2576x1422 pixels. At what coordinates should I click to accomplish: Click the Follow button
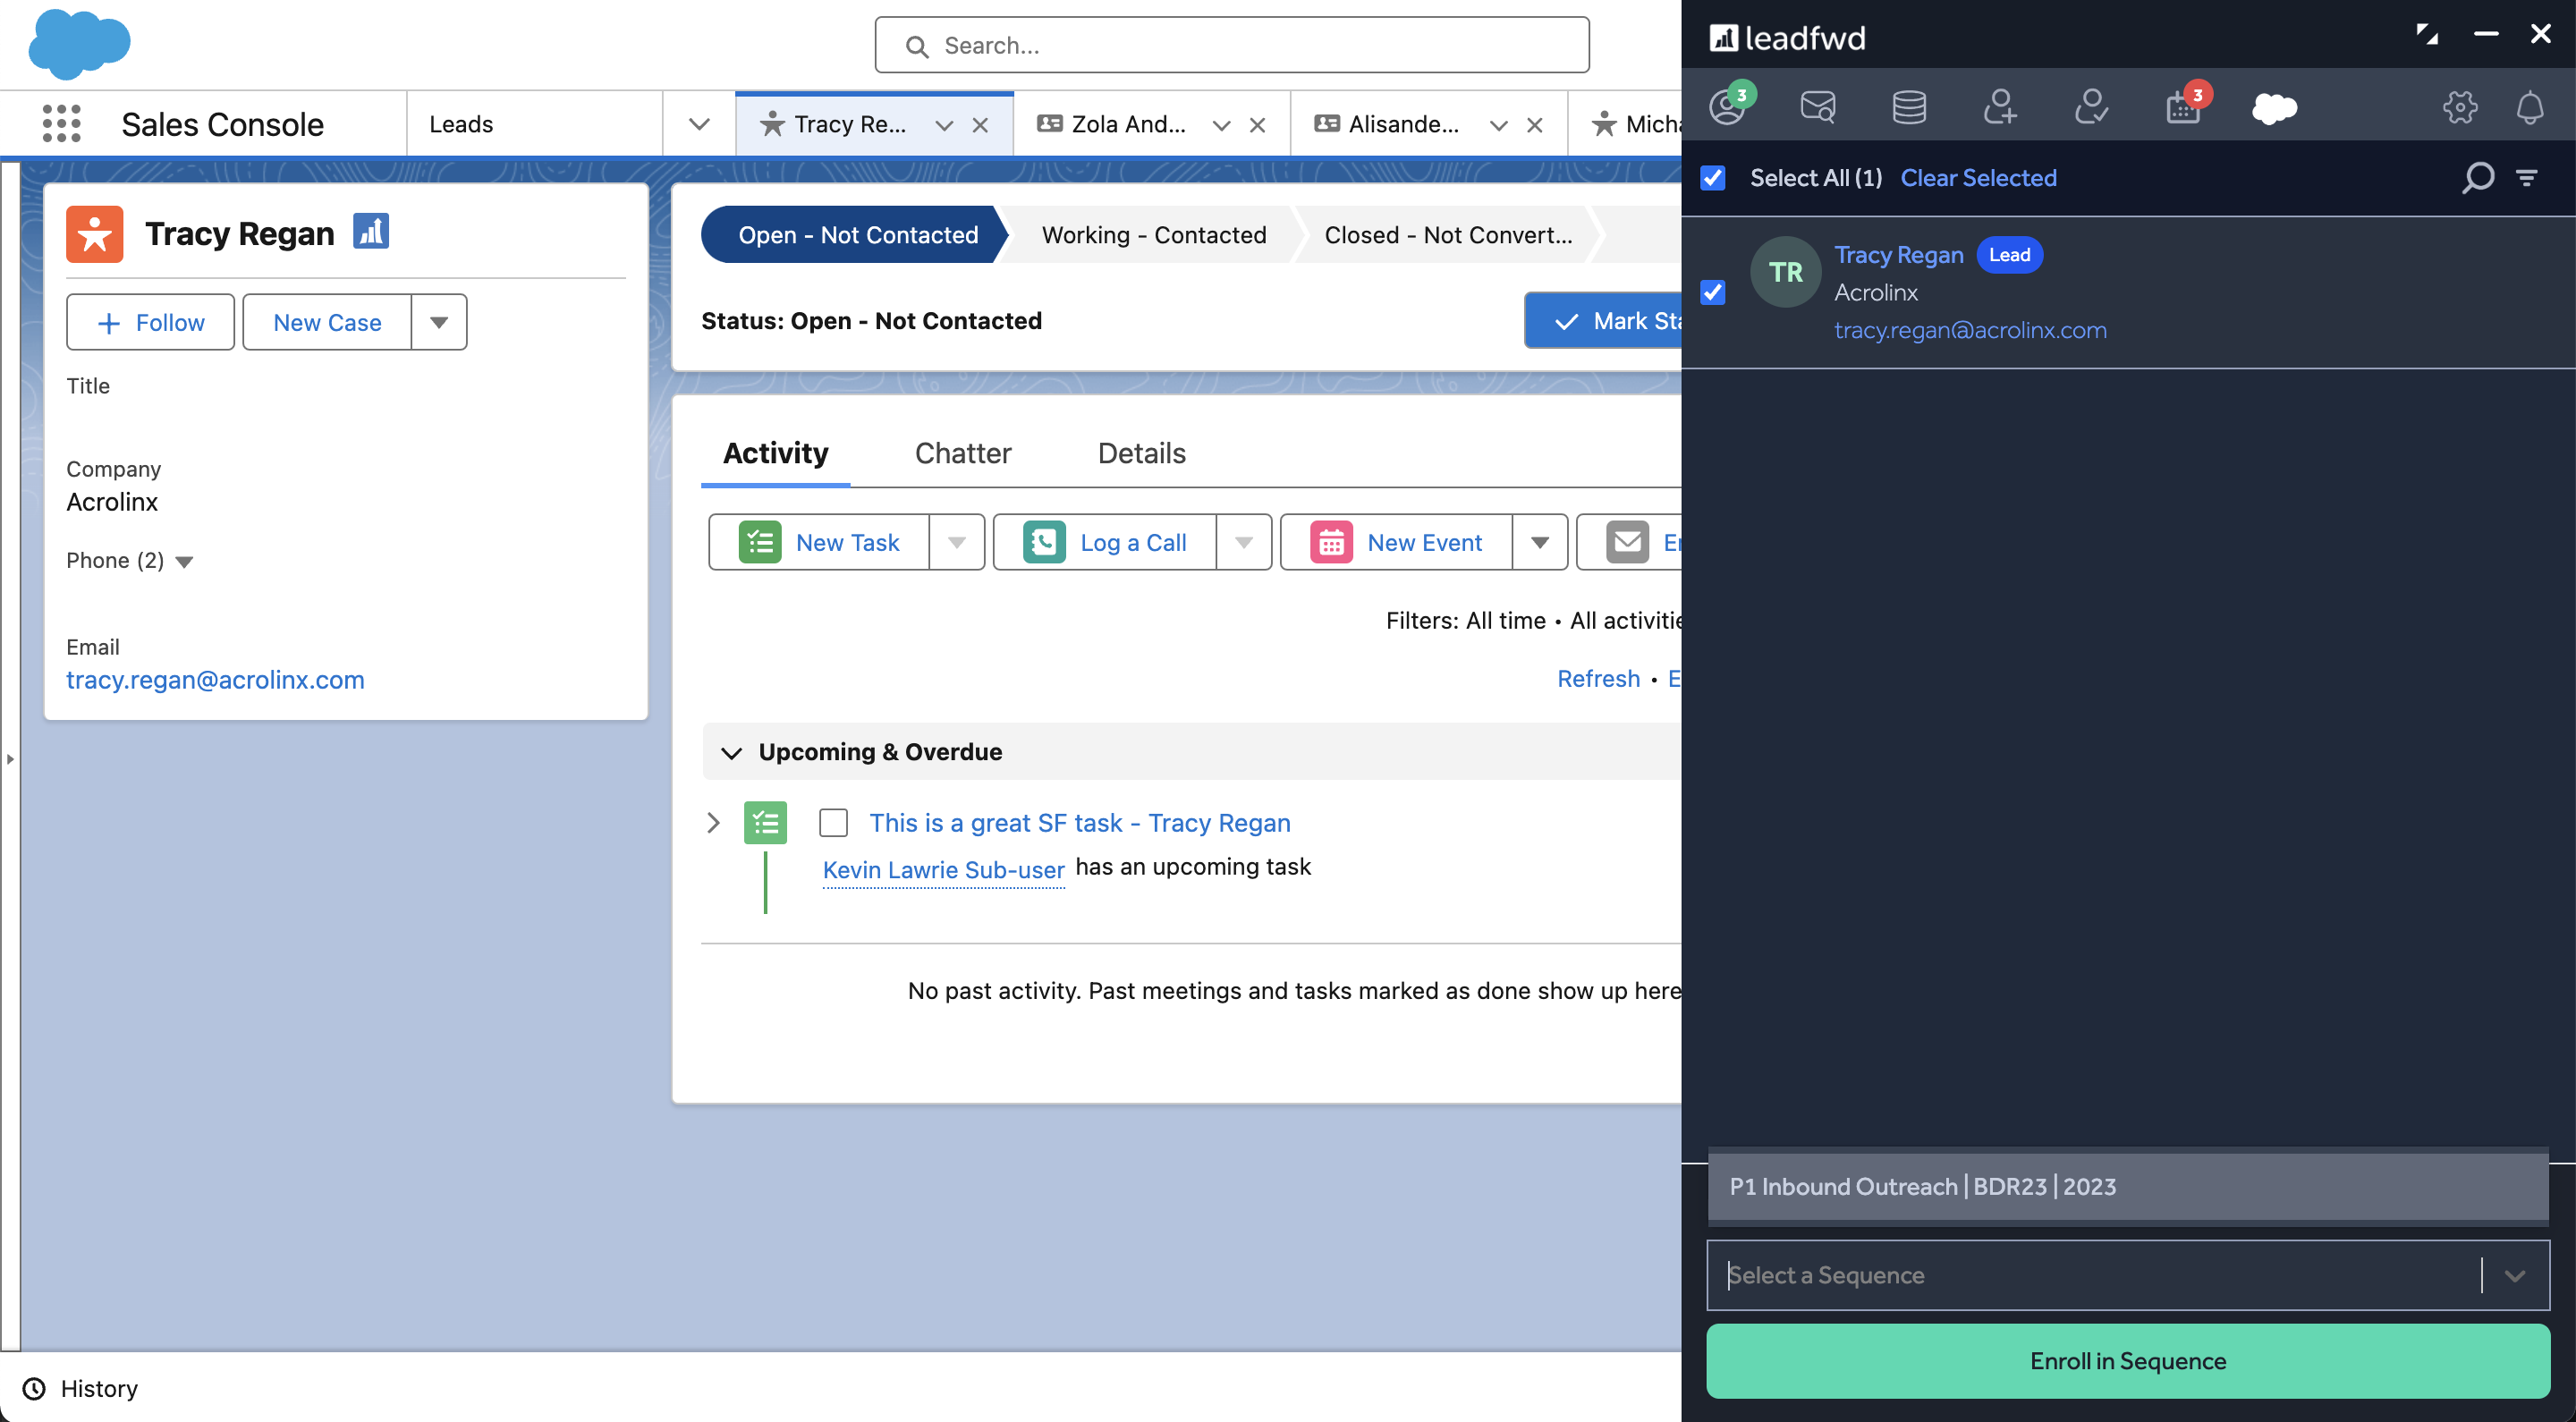(150, 322)
